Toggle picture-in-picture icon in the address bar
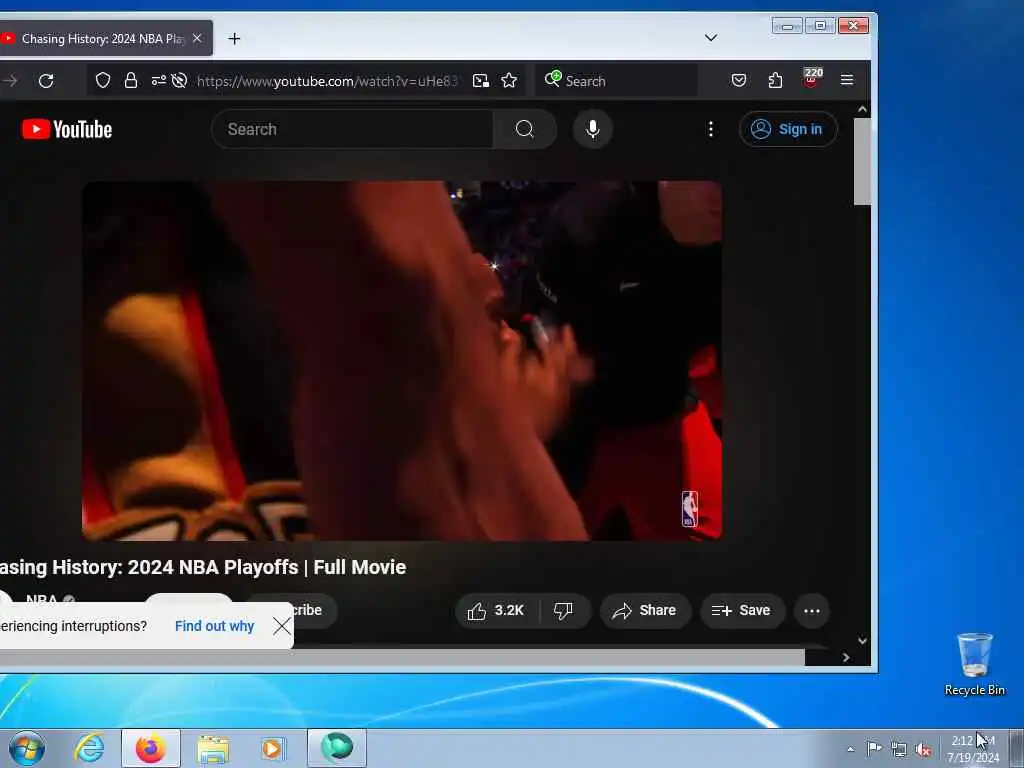This screenshot has height=768, width=1024. point(481,80)
